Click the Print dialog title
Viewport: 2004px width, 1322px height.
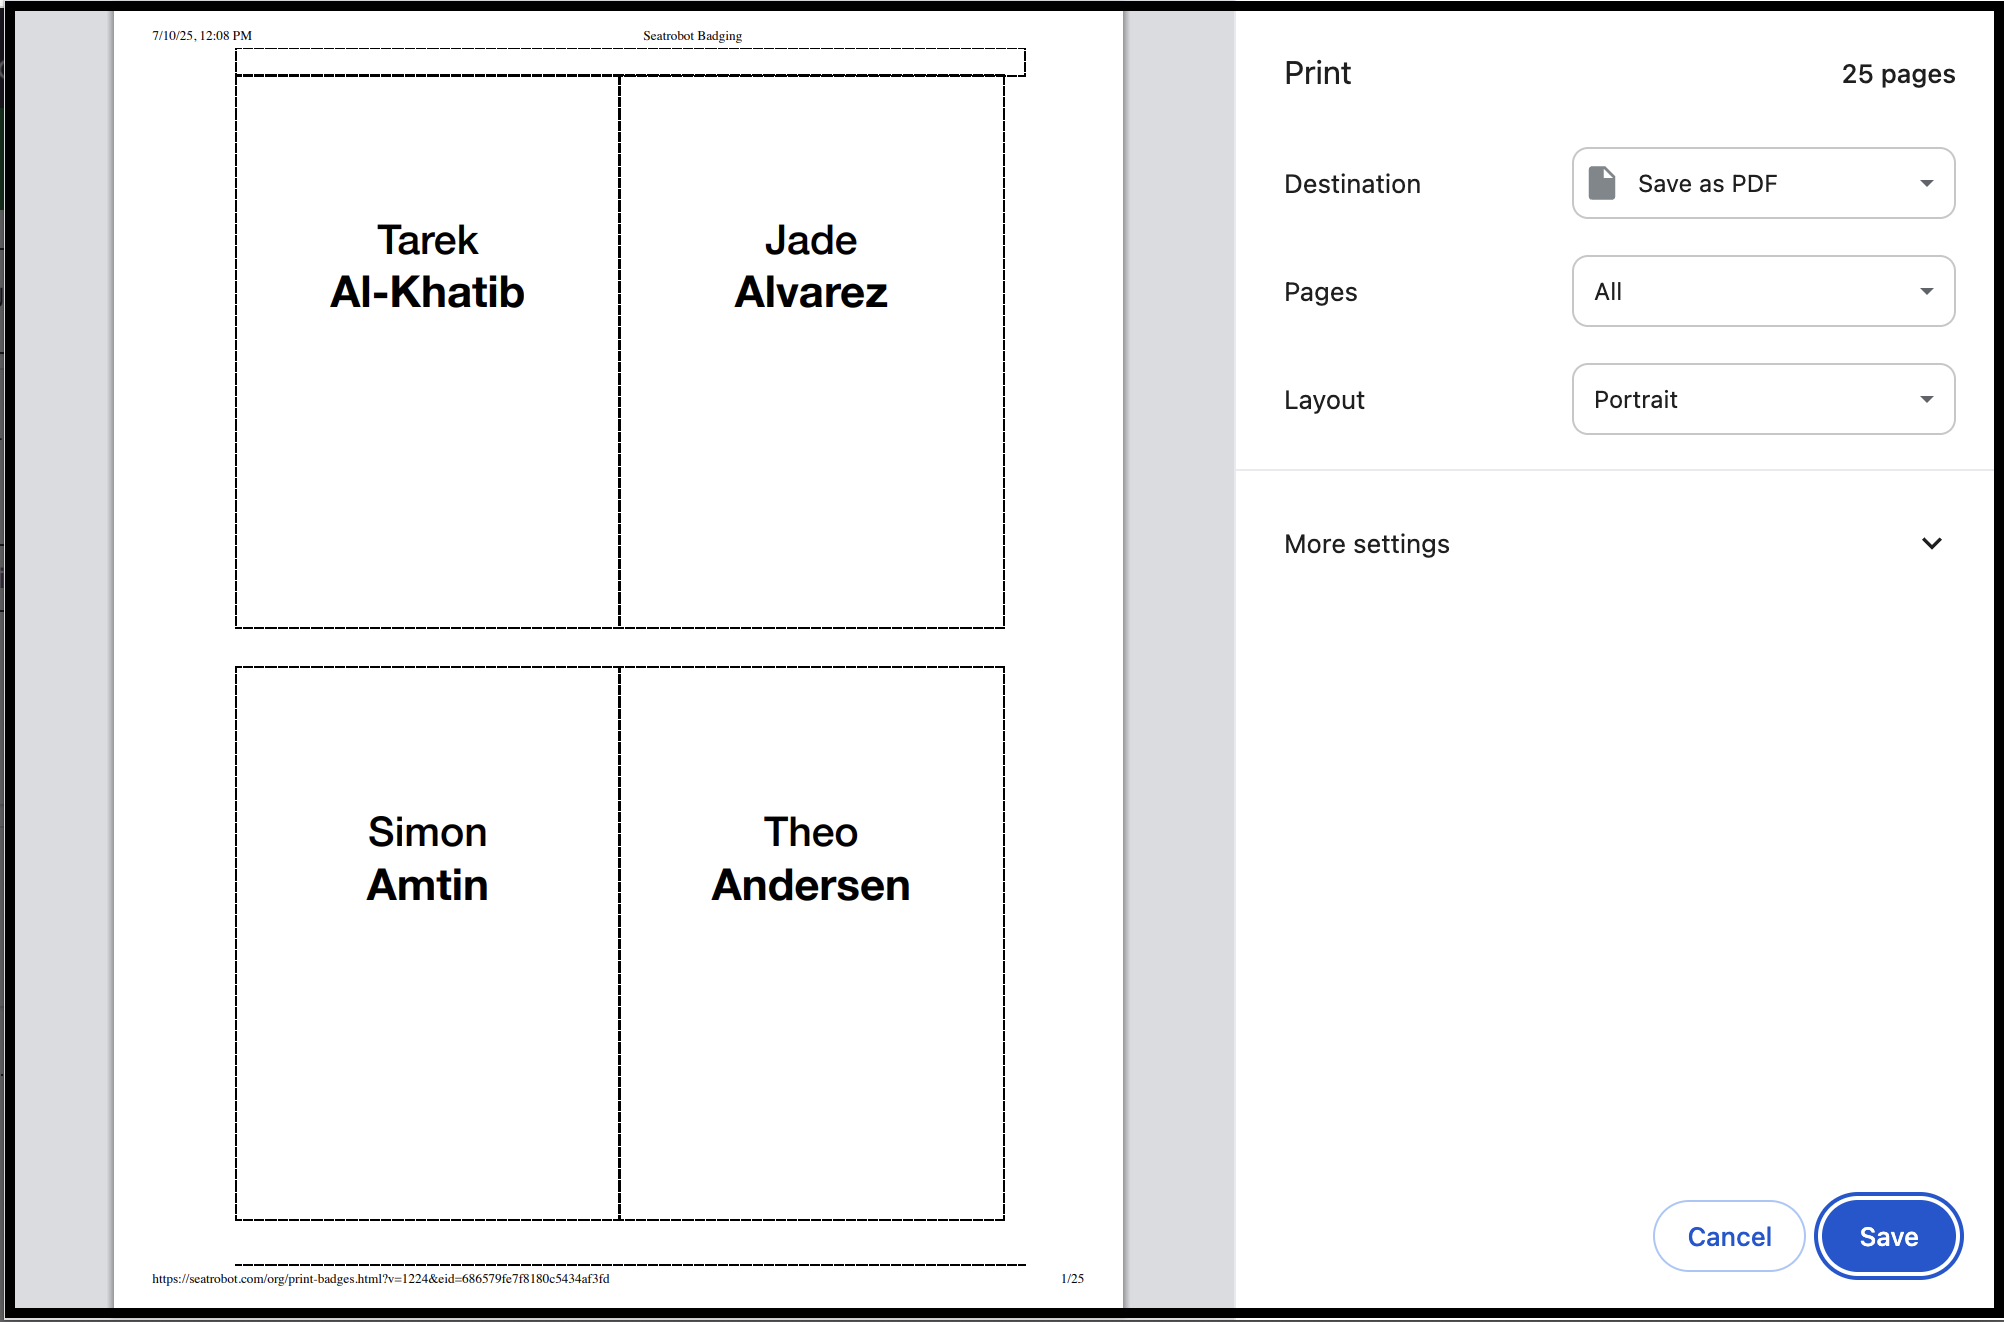pos(1317,73)
